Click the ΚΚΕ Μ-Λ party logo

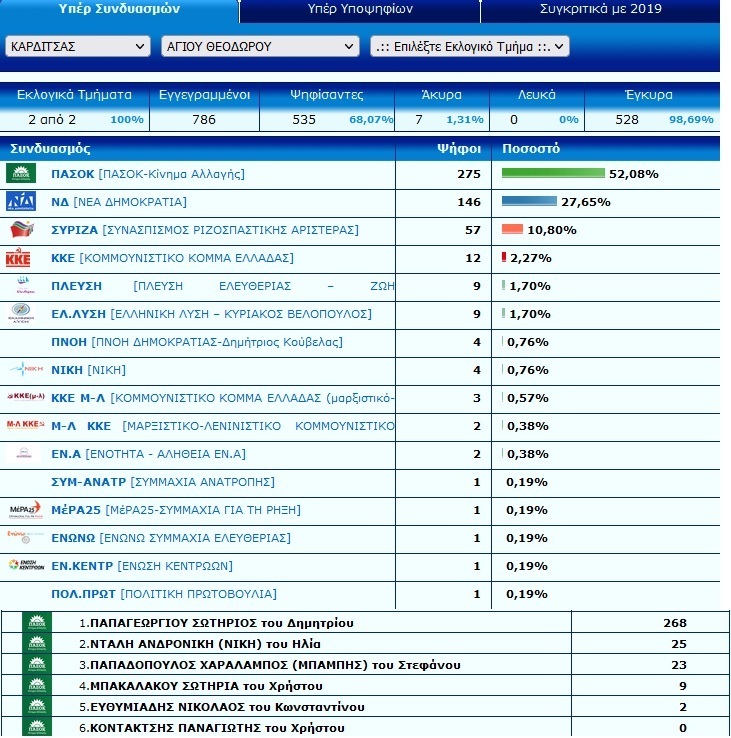[26, 396]
